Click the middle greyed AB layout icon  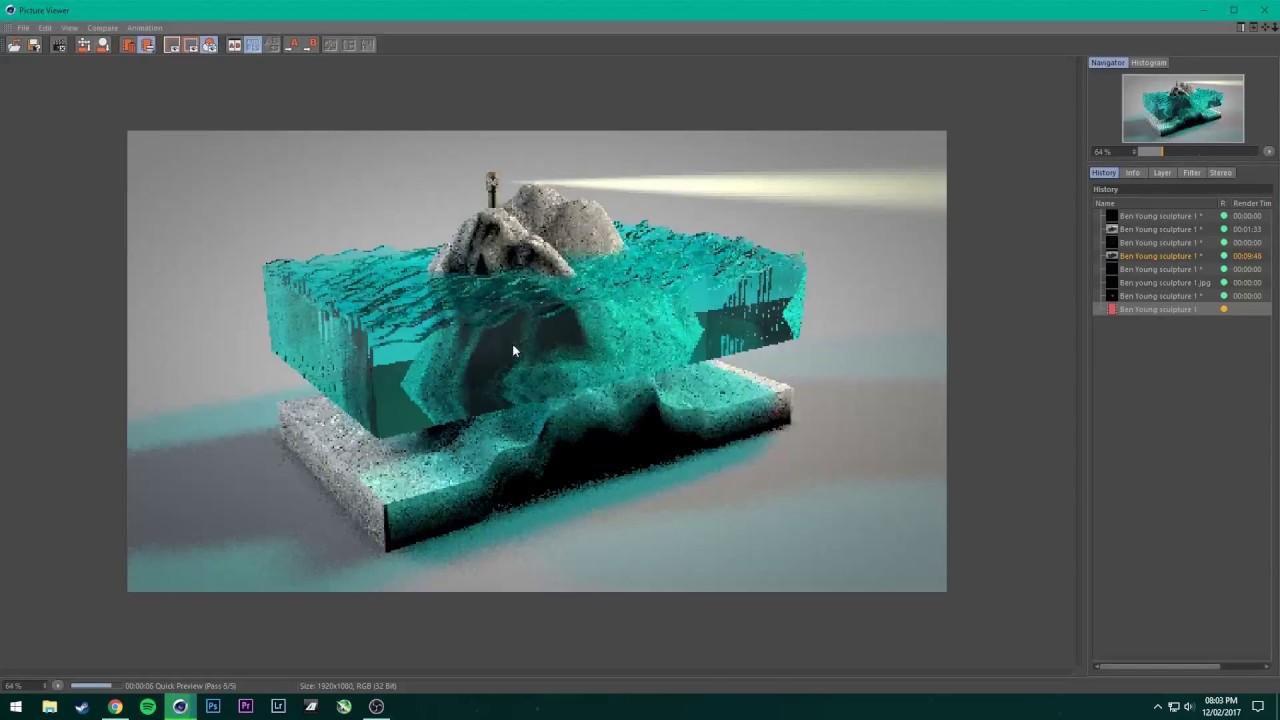349,45
